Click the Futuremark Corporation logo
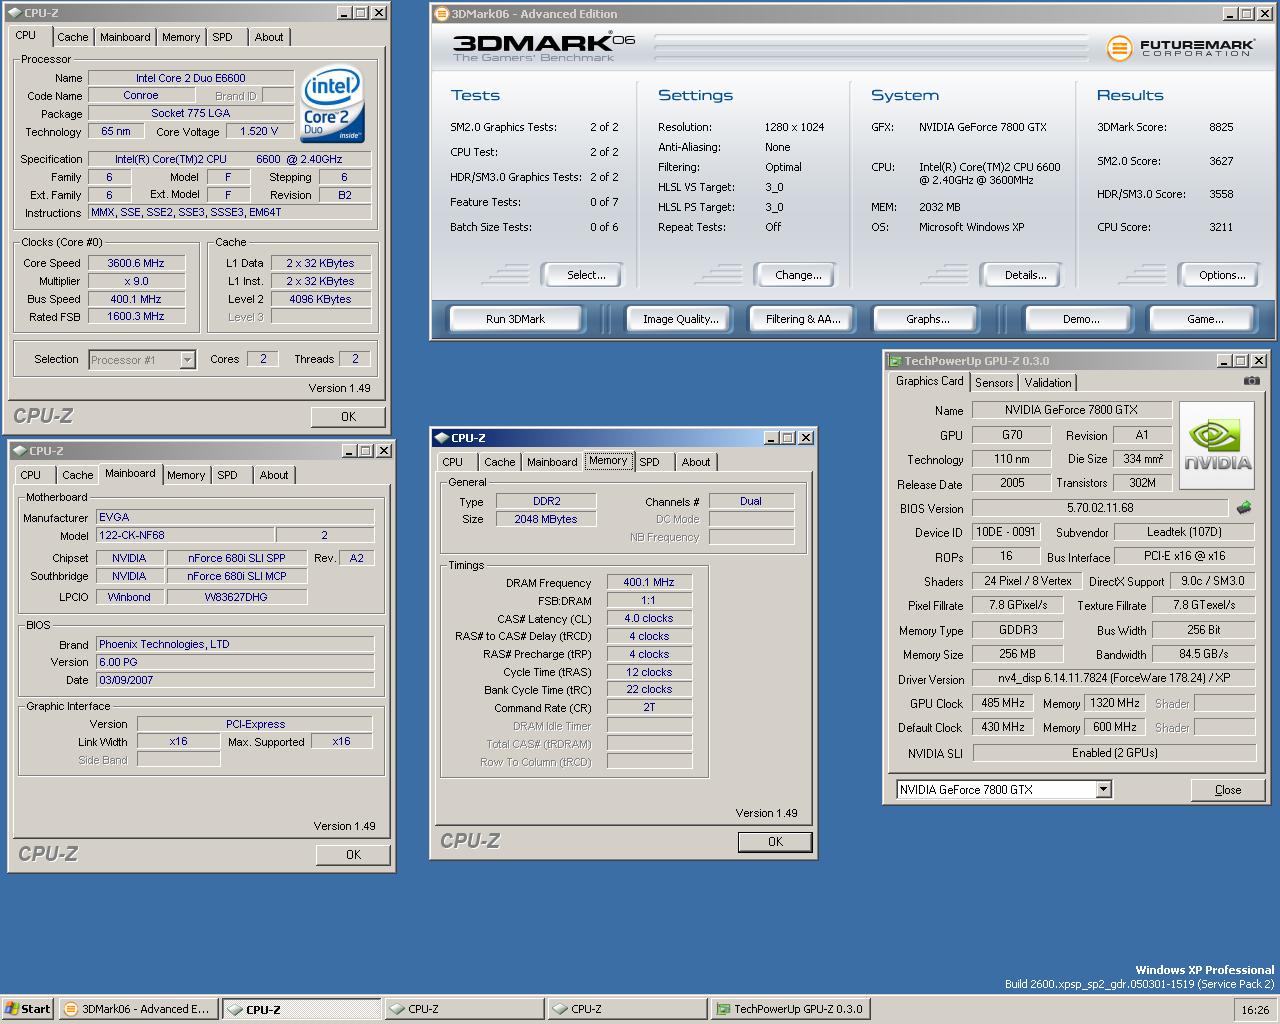The width and height of the screenshot is (1280, 1024). [1180, 48]
